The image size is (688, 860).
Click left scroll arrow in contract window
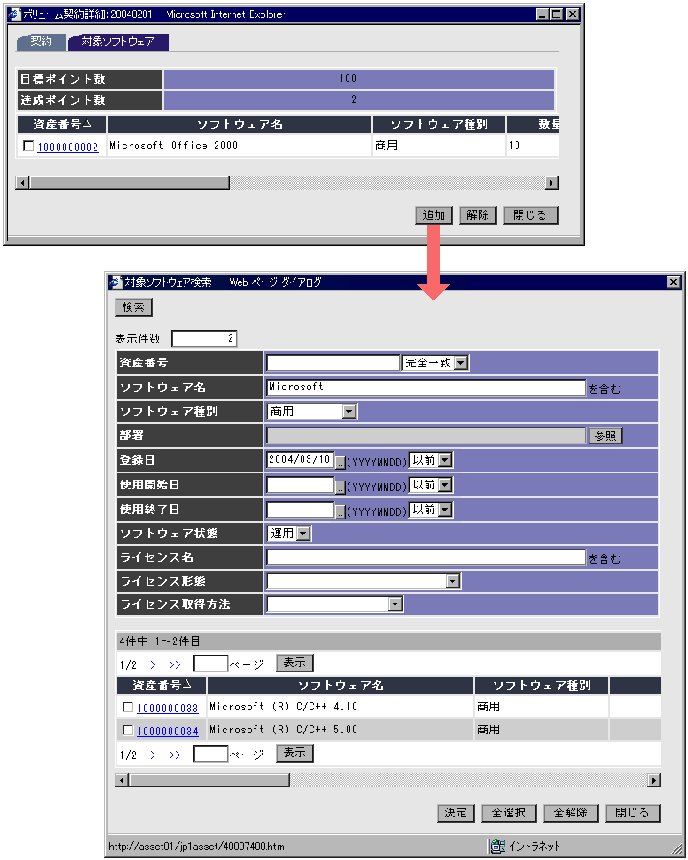(22, 183)
